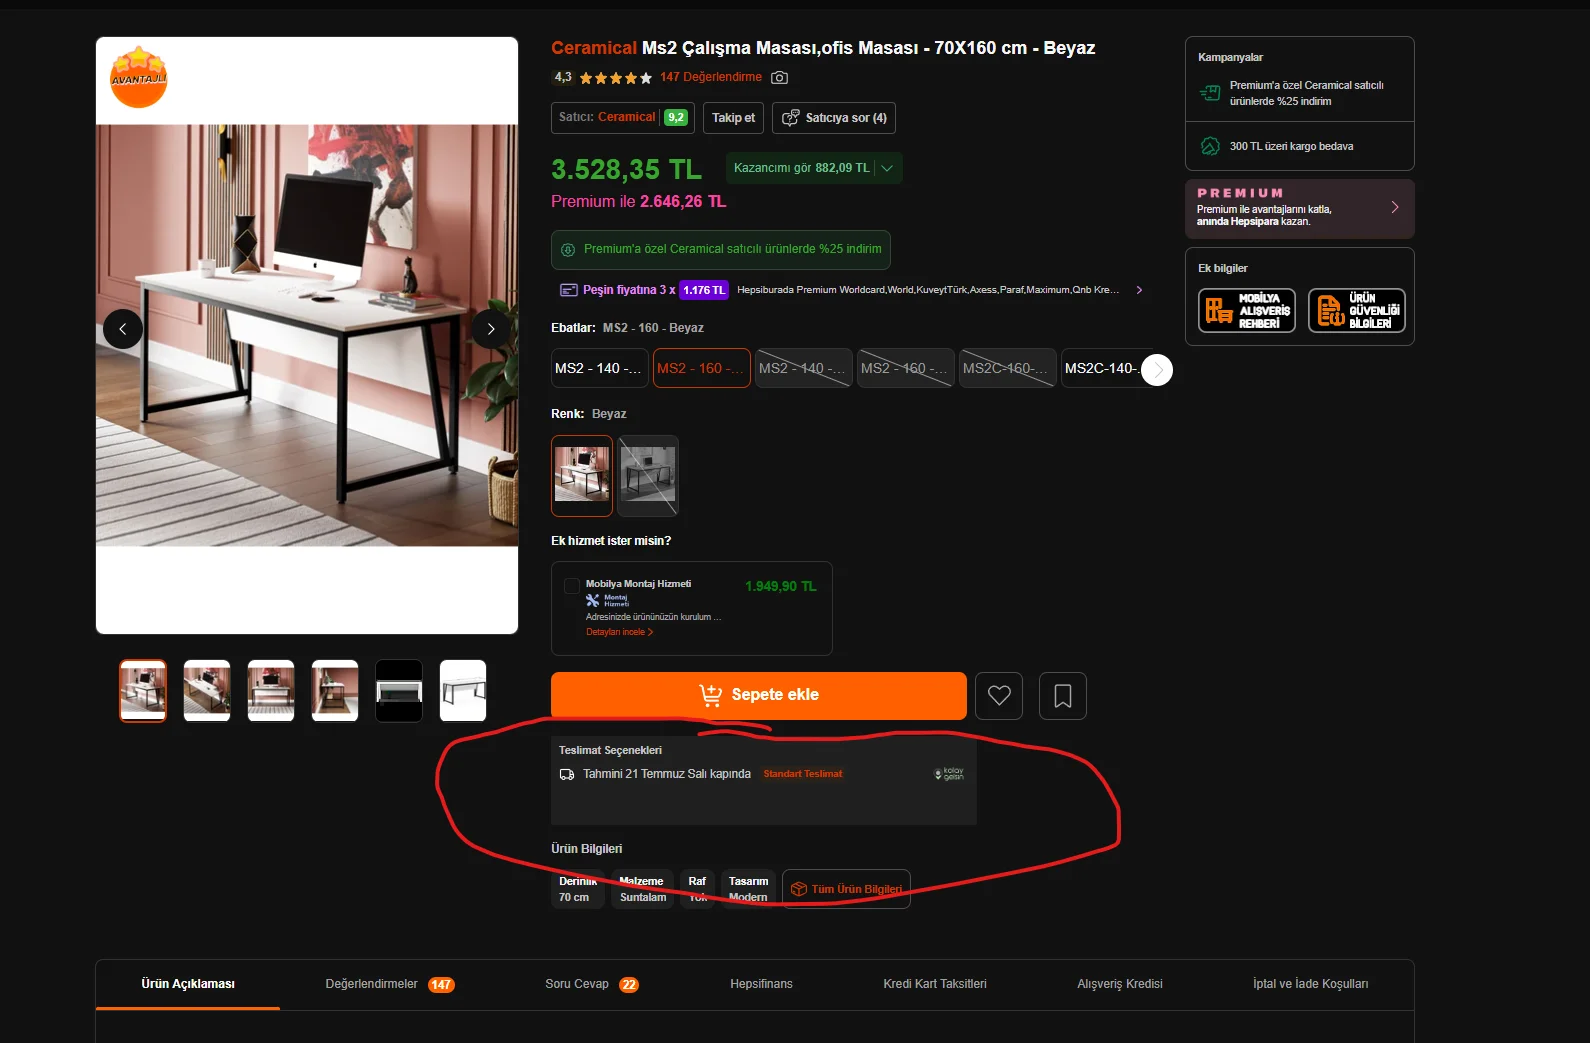Image resolution: width=1590 pixels, height=1043 pixels.
Task: Open Ürün Güvenliği Bilgileri badge
Action: click(x=1357, y=310)
